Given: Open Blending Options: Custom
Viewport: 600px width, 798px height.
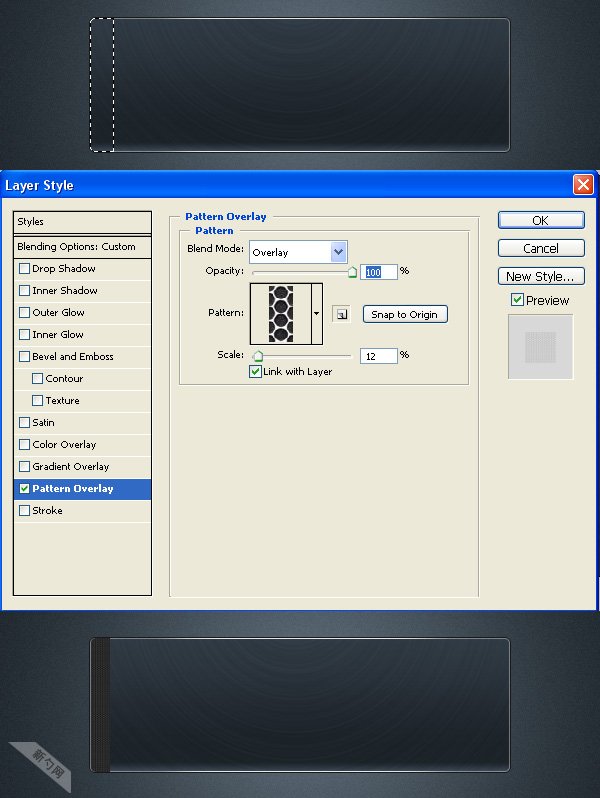Looking at the screenshot, I should [x=82, y=247].
